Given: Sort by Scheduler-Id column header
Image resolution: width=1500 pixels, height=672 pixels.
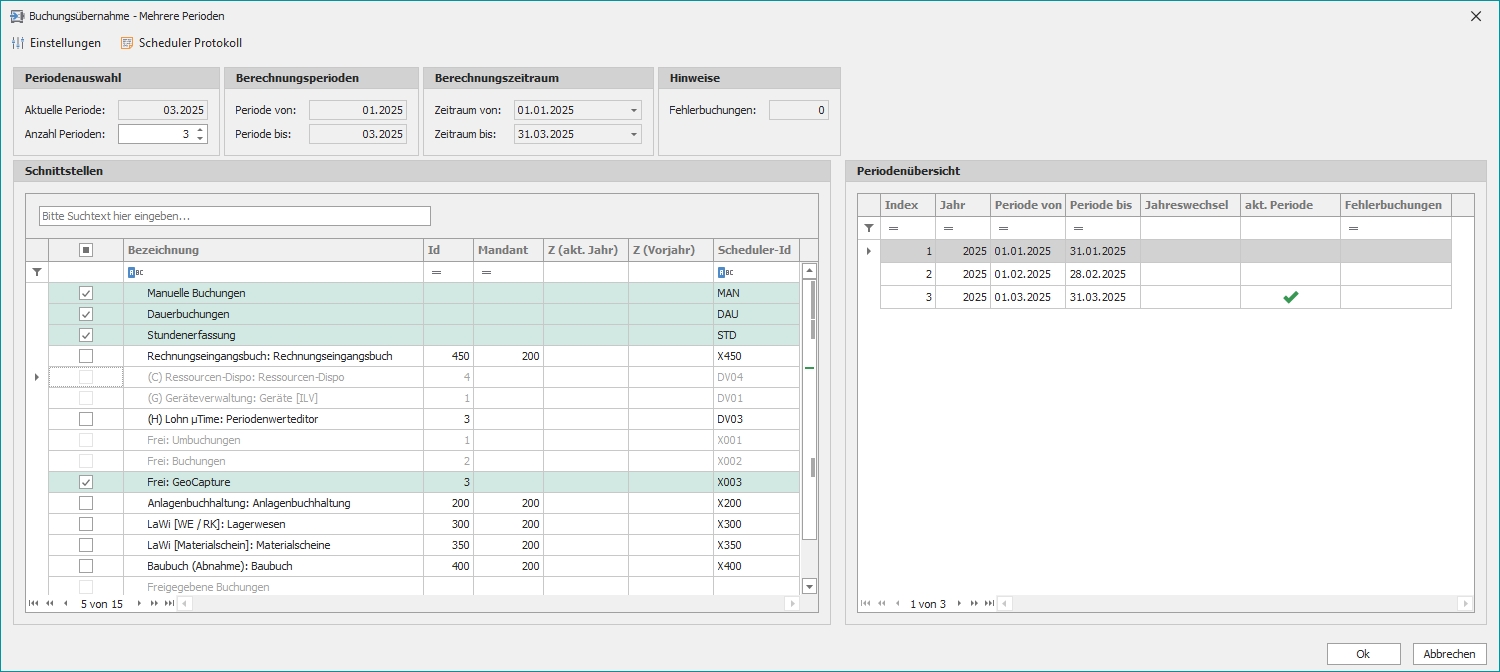Looking at the screenshot, I should tap(754, 250).
